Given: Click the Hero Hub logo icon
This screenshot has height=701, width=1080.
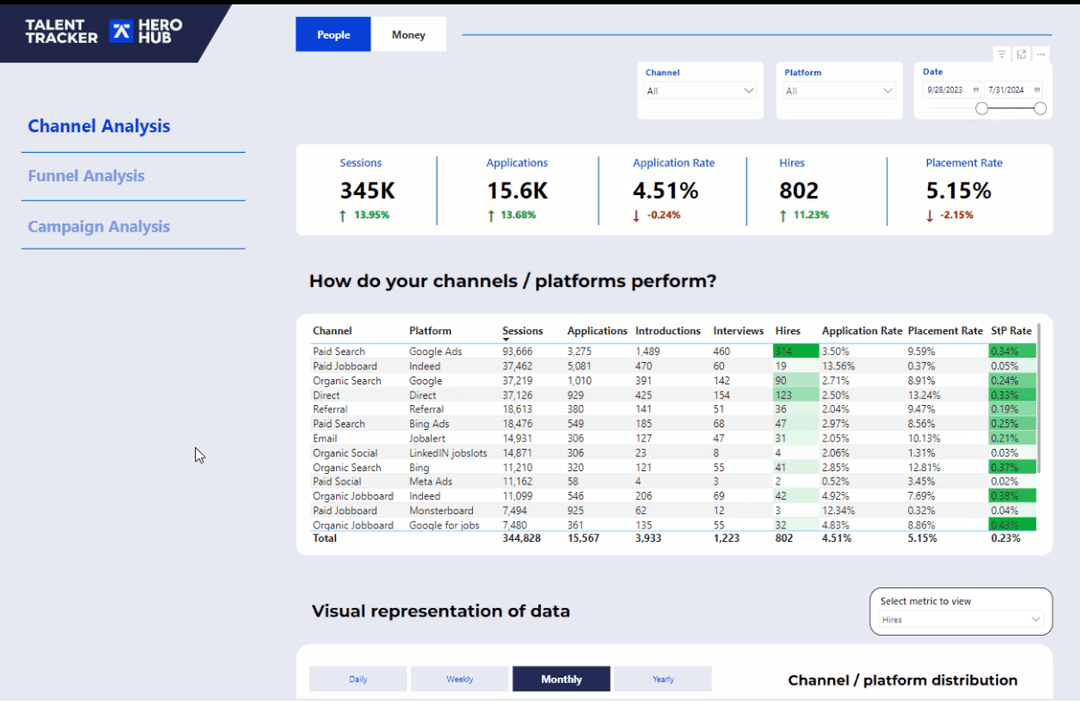Looking at the screenshot, I should click(121, 31).
